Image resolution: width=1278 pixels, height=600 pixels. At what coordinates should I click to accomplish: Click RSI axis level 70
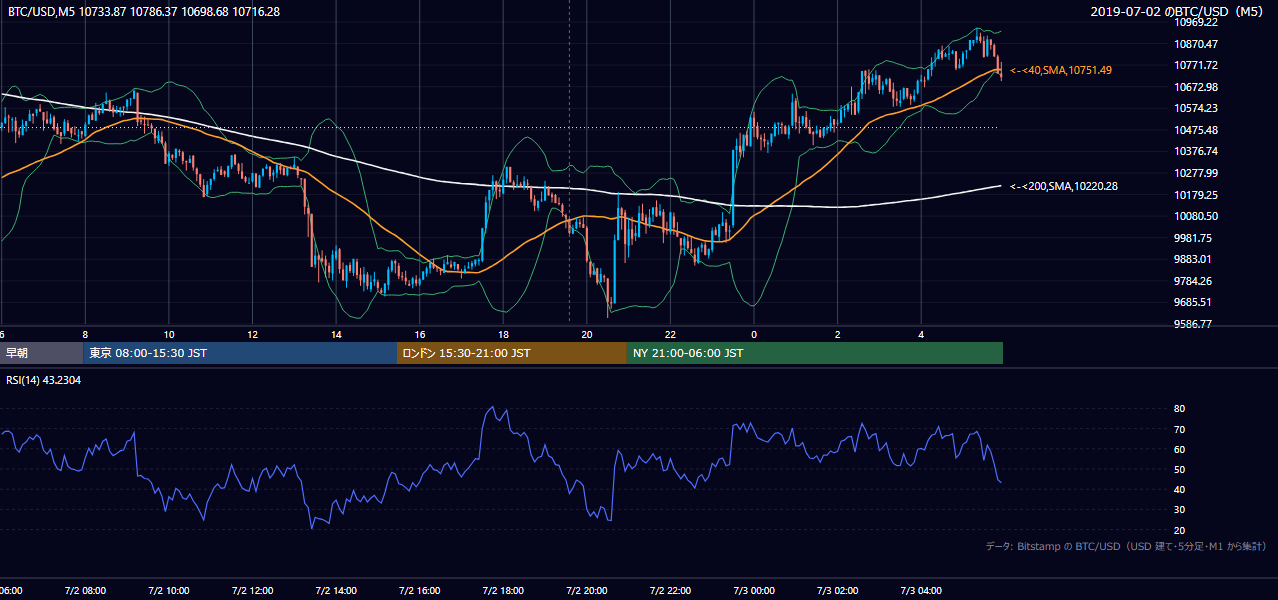[x=1179, y=429]
